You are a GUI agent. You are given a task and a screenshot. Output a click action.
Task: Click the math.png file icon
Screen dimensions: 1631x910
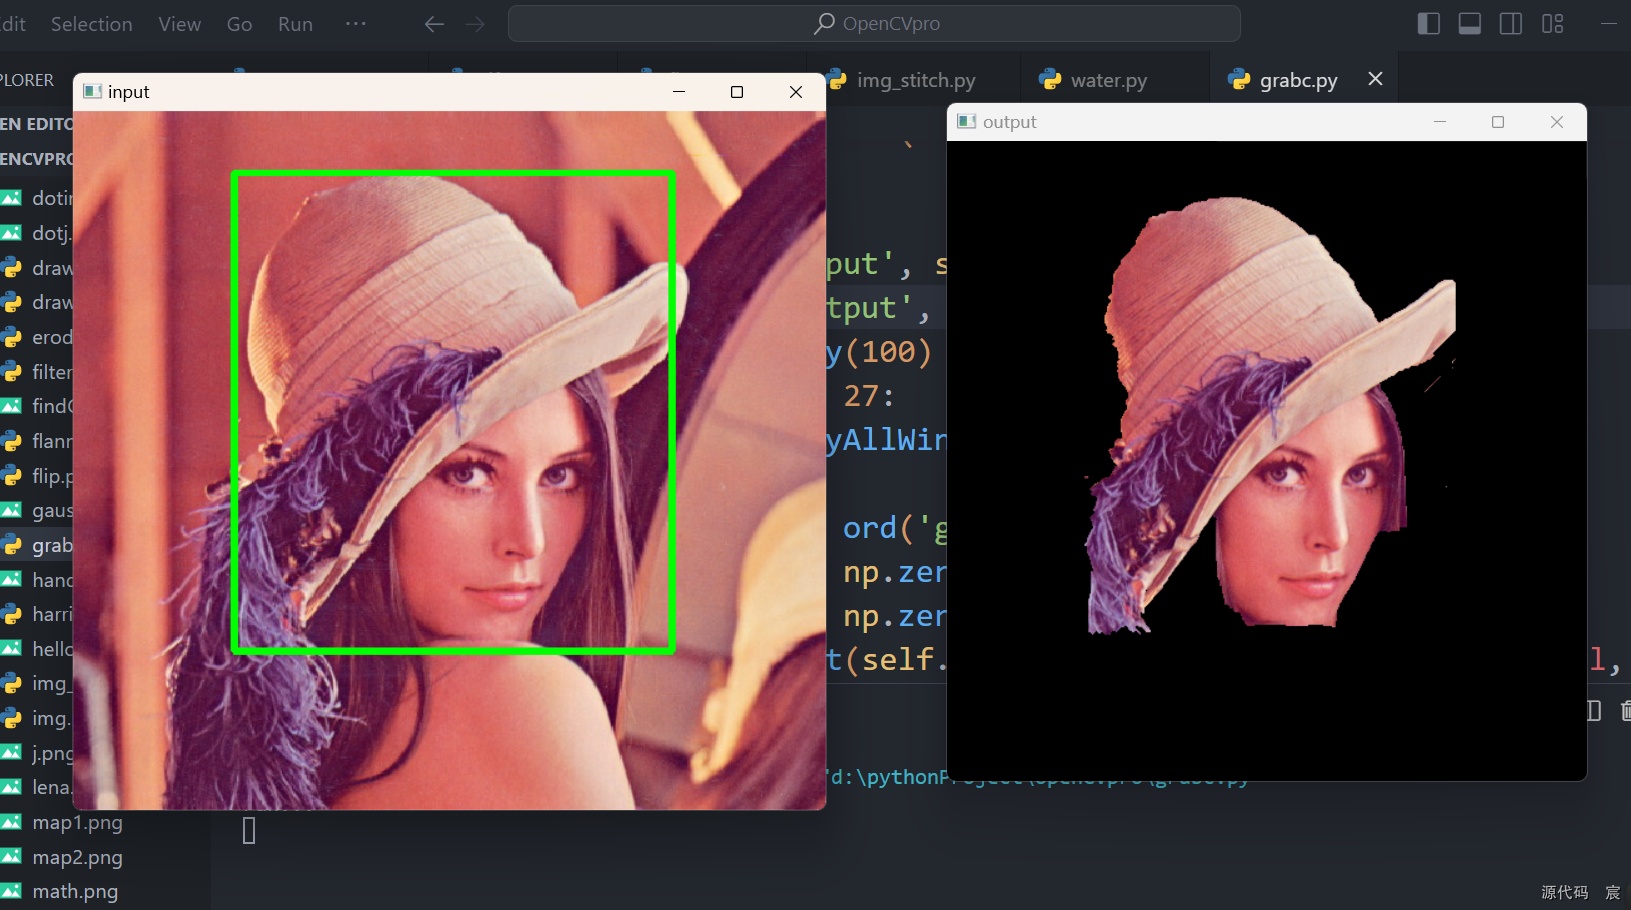(11, 891)
